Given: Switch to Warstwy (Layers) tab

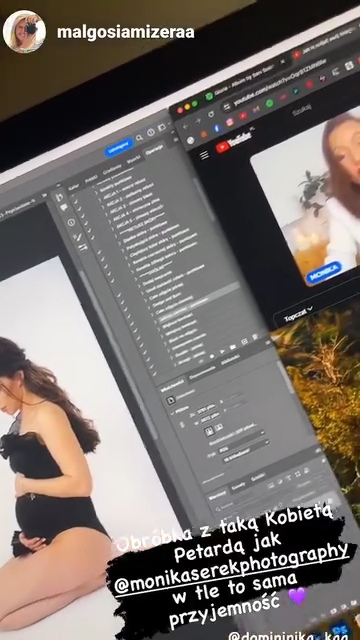Looking at the screenshot, I should point(217,496).
